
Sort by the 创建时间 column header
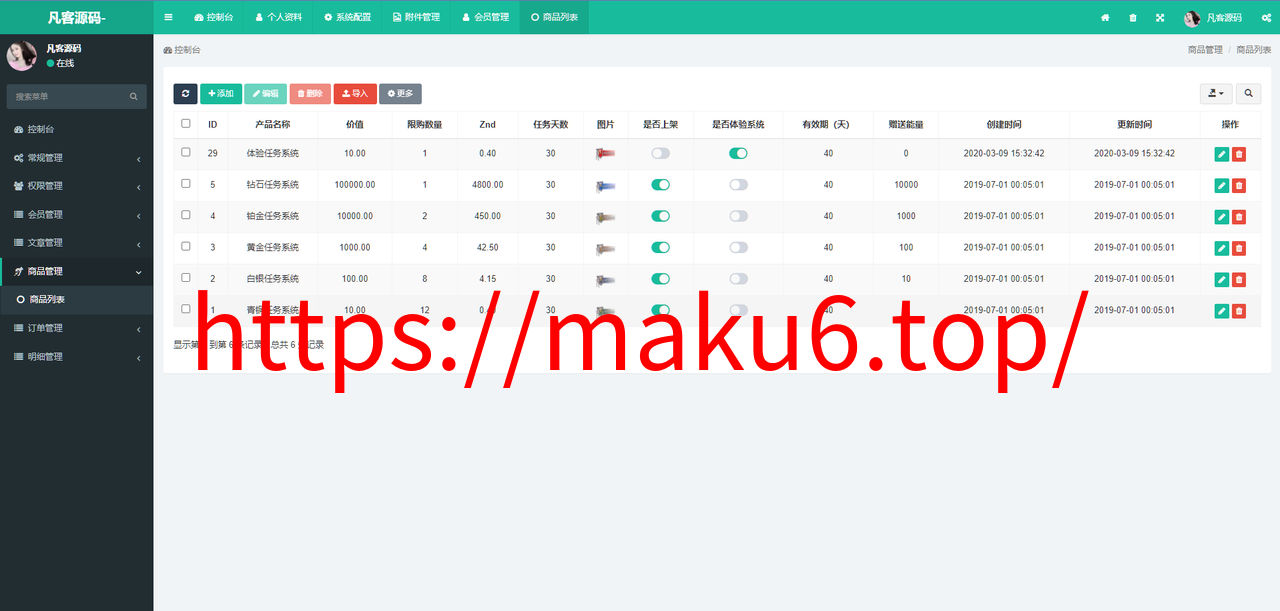coord(1004,124)
